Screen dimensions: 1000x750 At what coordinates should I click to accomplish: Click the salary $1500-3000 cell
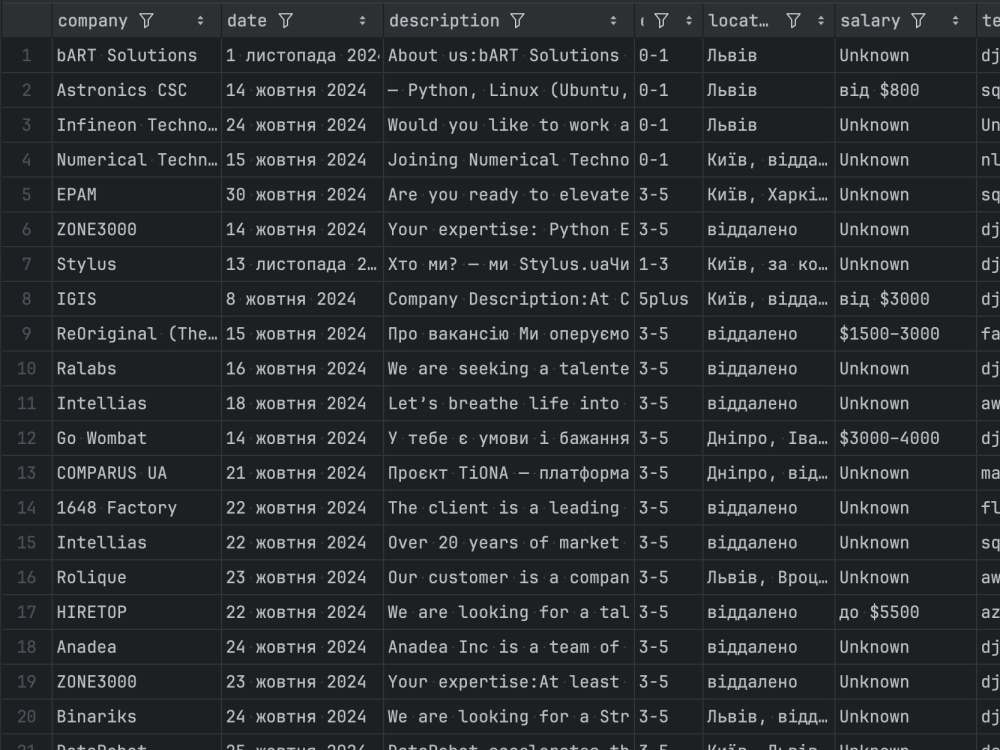tap(905, 334)
